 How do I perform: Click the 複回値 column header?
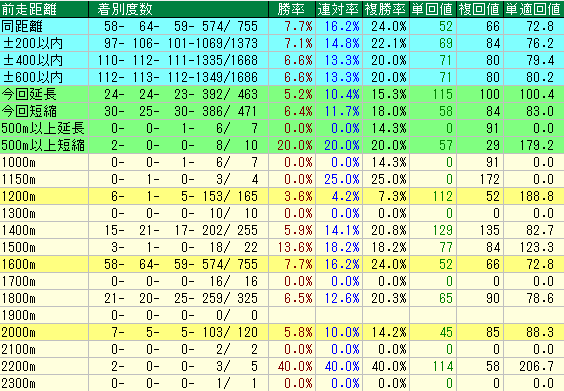(479, 9)
